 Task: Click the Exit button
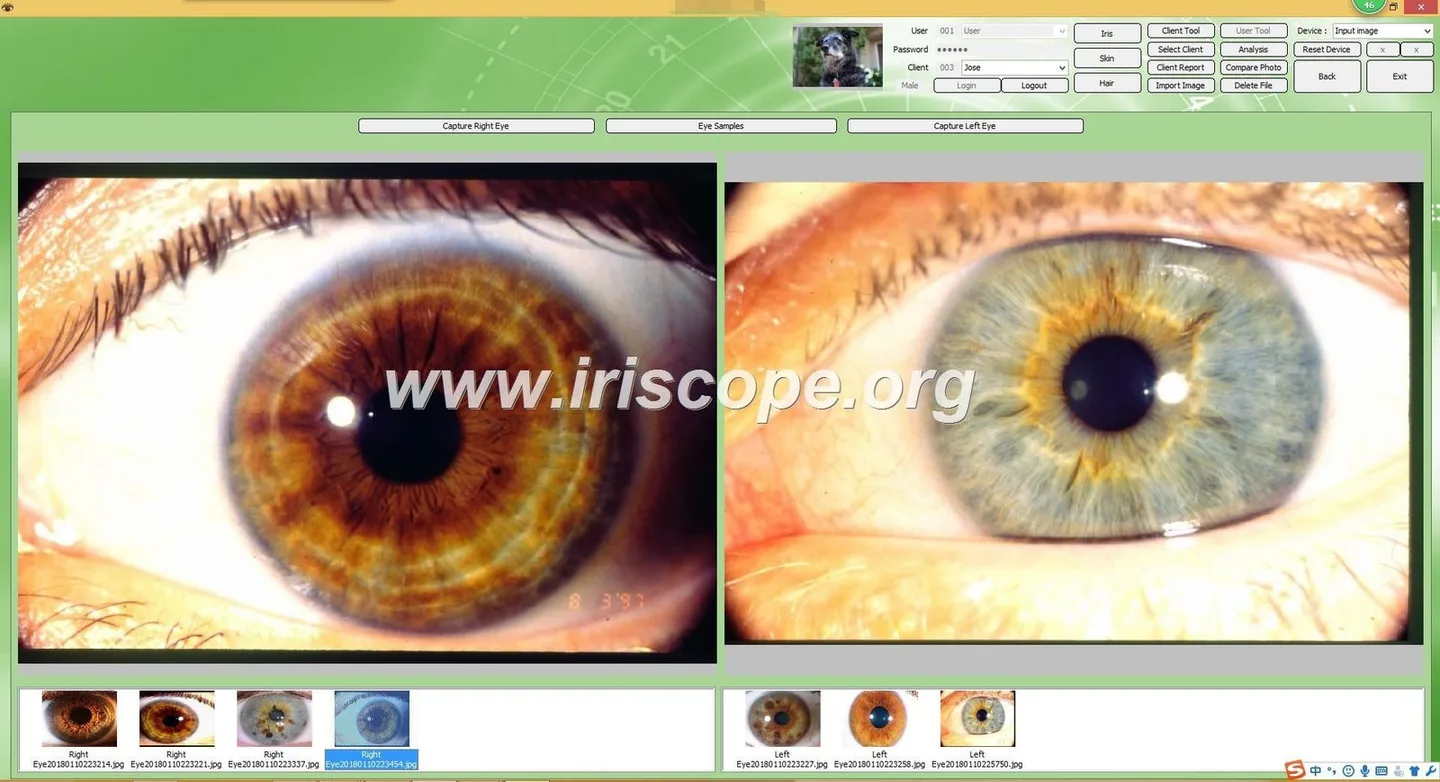[x=1400, y=76]
